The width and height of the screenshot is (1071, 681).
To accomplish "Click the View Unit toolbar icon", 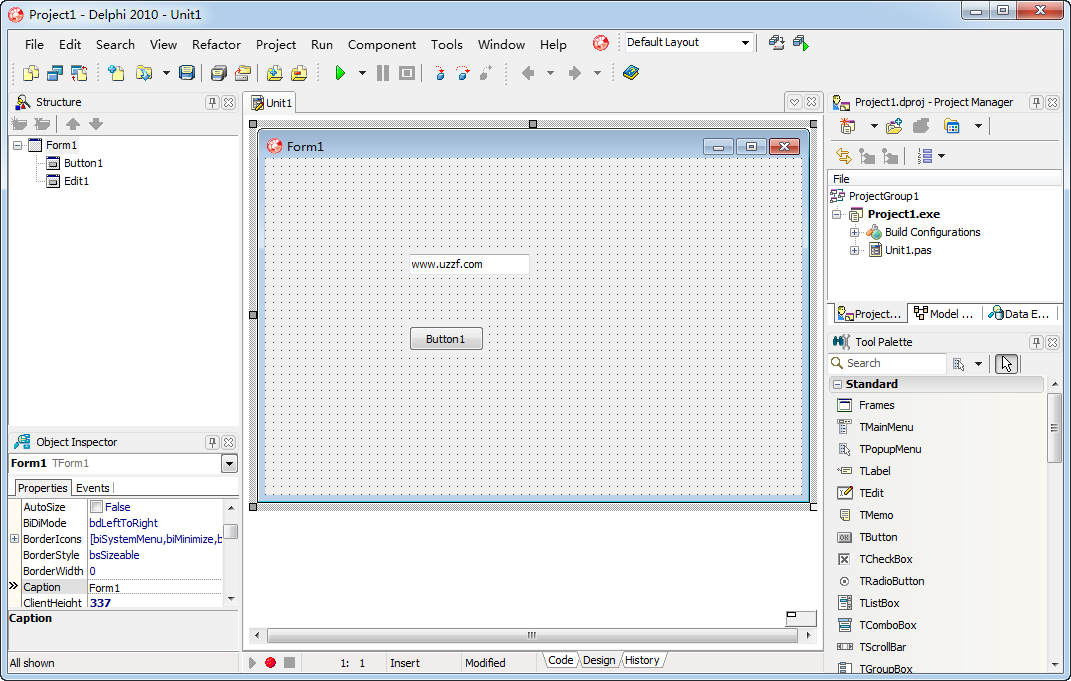I will tap(31, 73).
